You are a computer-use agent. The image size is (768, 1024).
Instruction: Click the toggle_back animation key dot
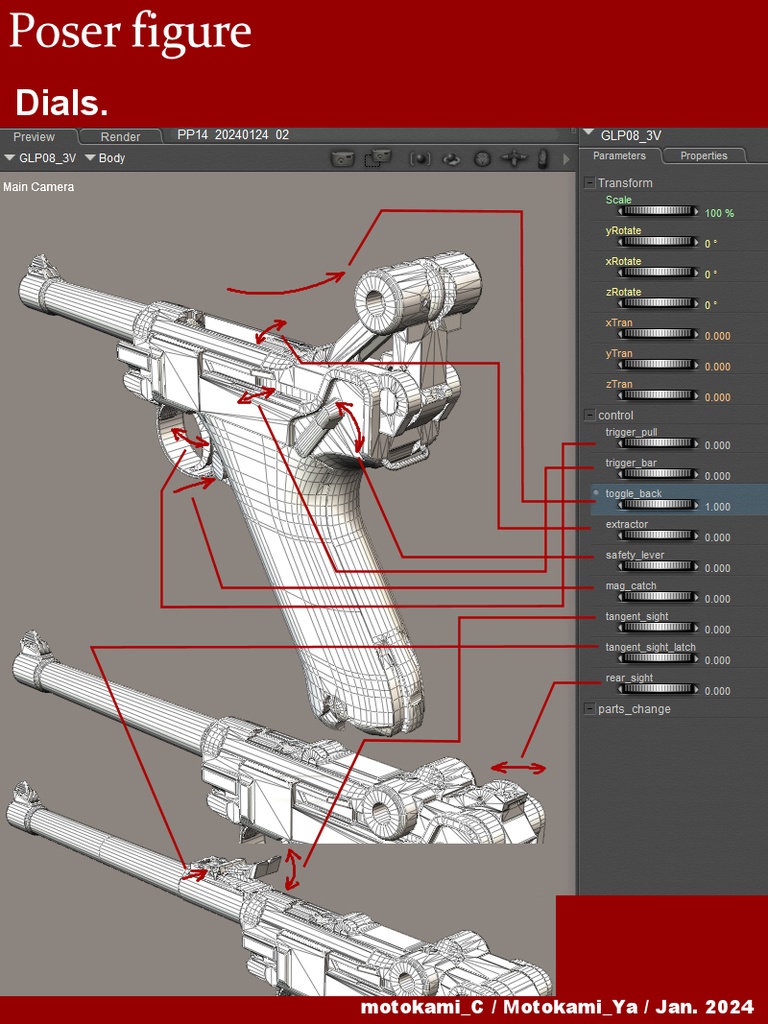(x=596, y=492)
